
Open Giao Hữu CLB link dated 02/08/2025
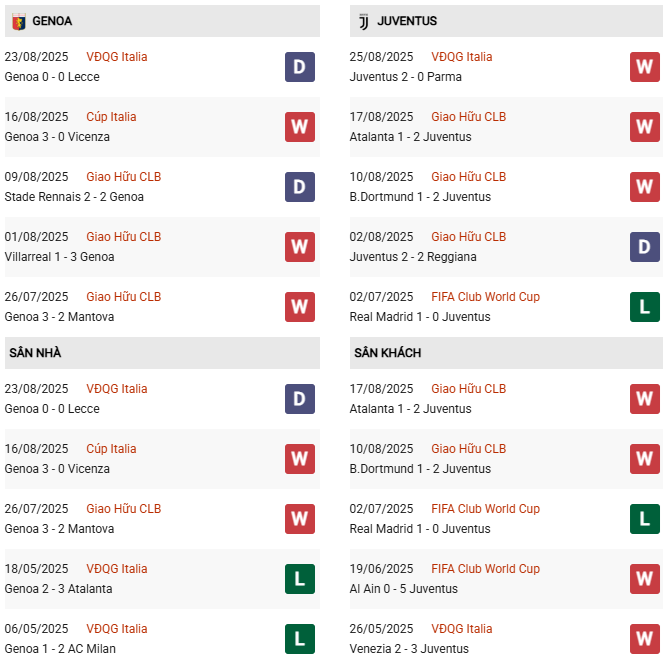(468, 237)
